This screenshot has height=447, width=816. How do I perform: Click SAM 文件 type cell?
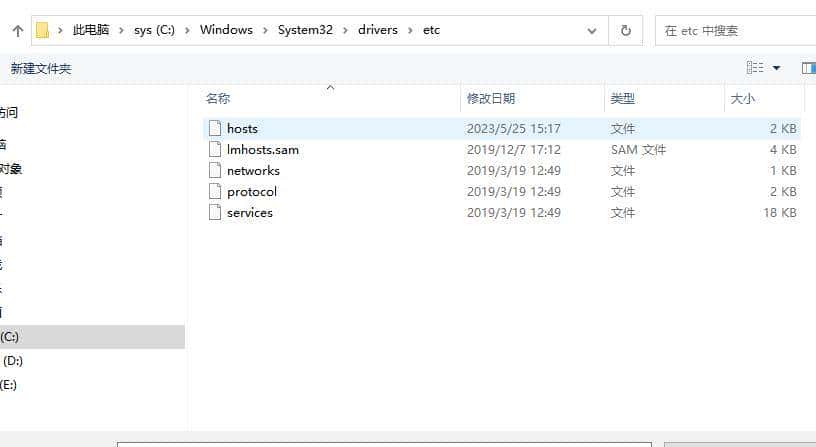coord(638,150)
